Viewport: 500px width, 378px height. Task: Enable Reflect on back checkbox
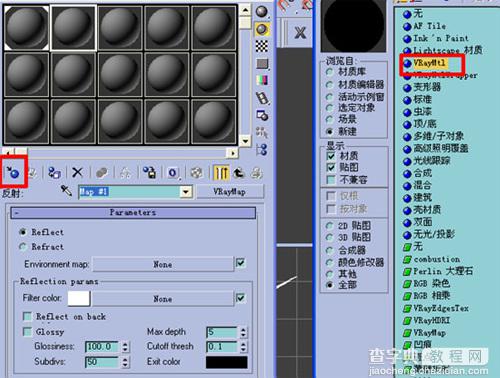[27, 316]
